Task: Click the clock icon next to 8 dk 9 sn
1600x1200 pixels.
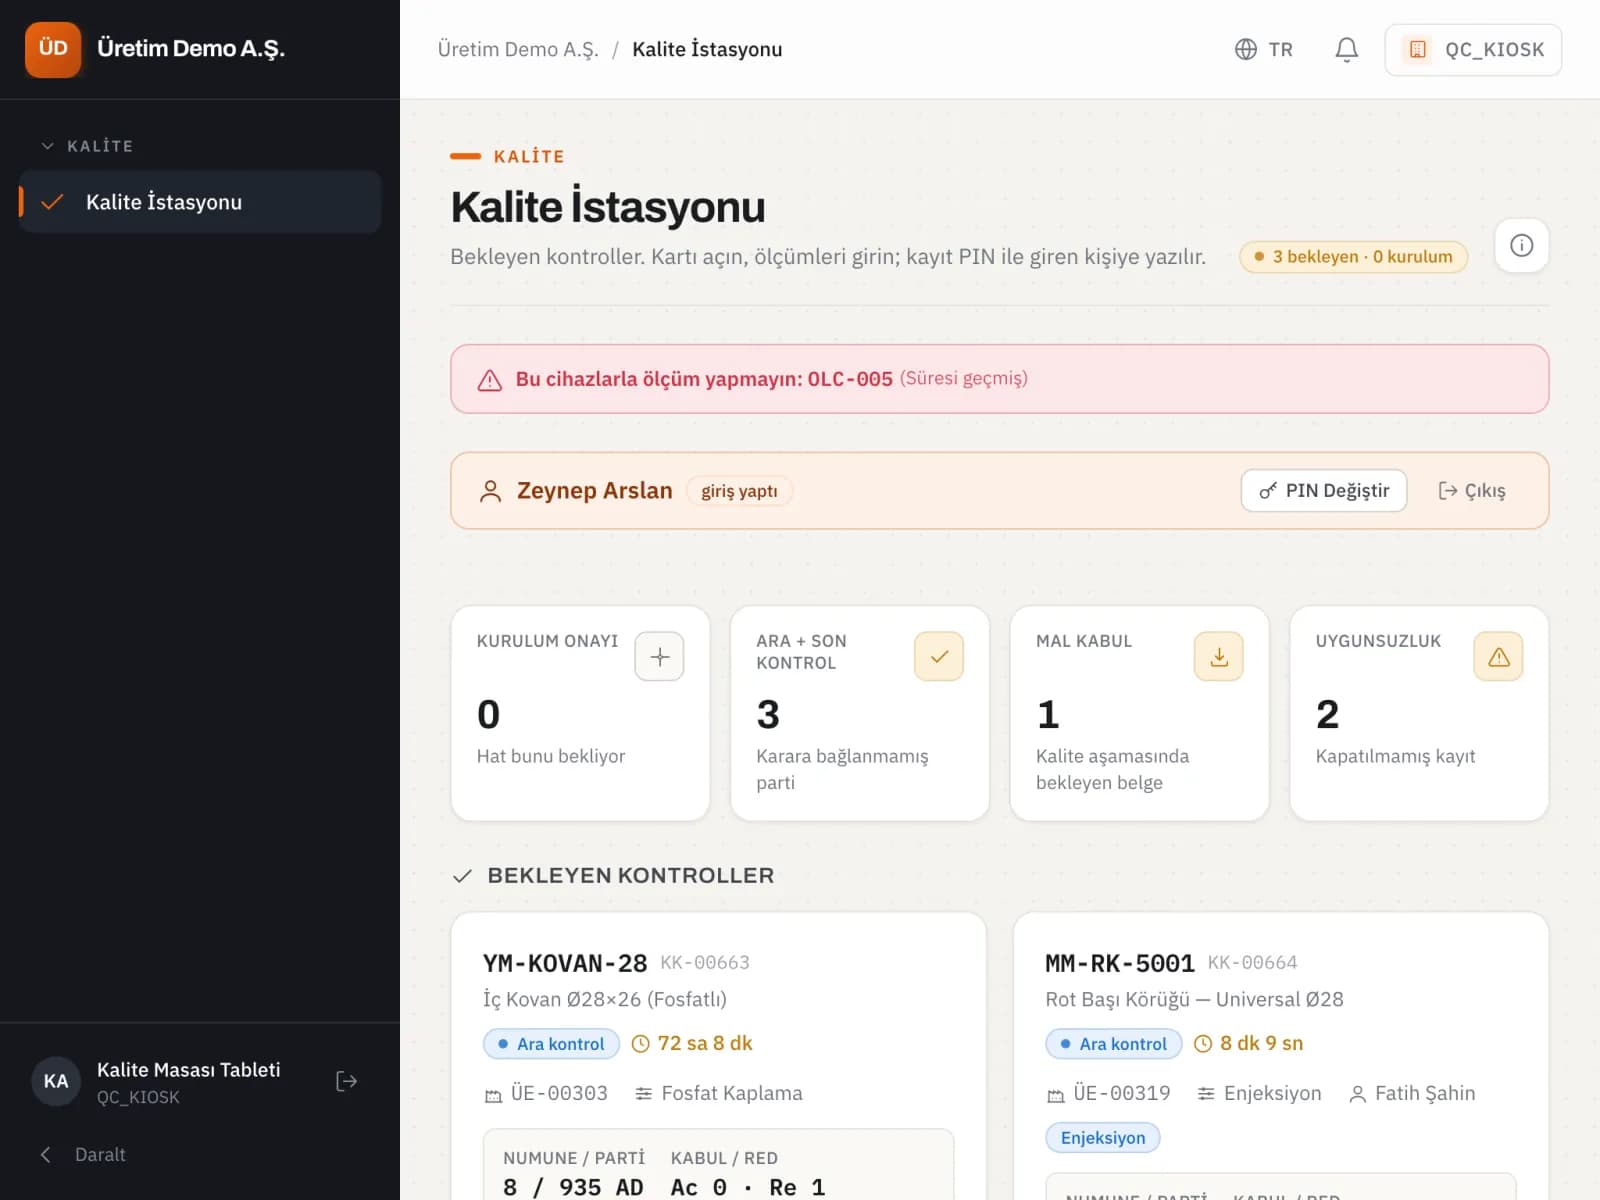Action: (x=1203, y=1044)
